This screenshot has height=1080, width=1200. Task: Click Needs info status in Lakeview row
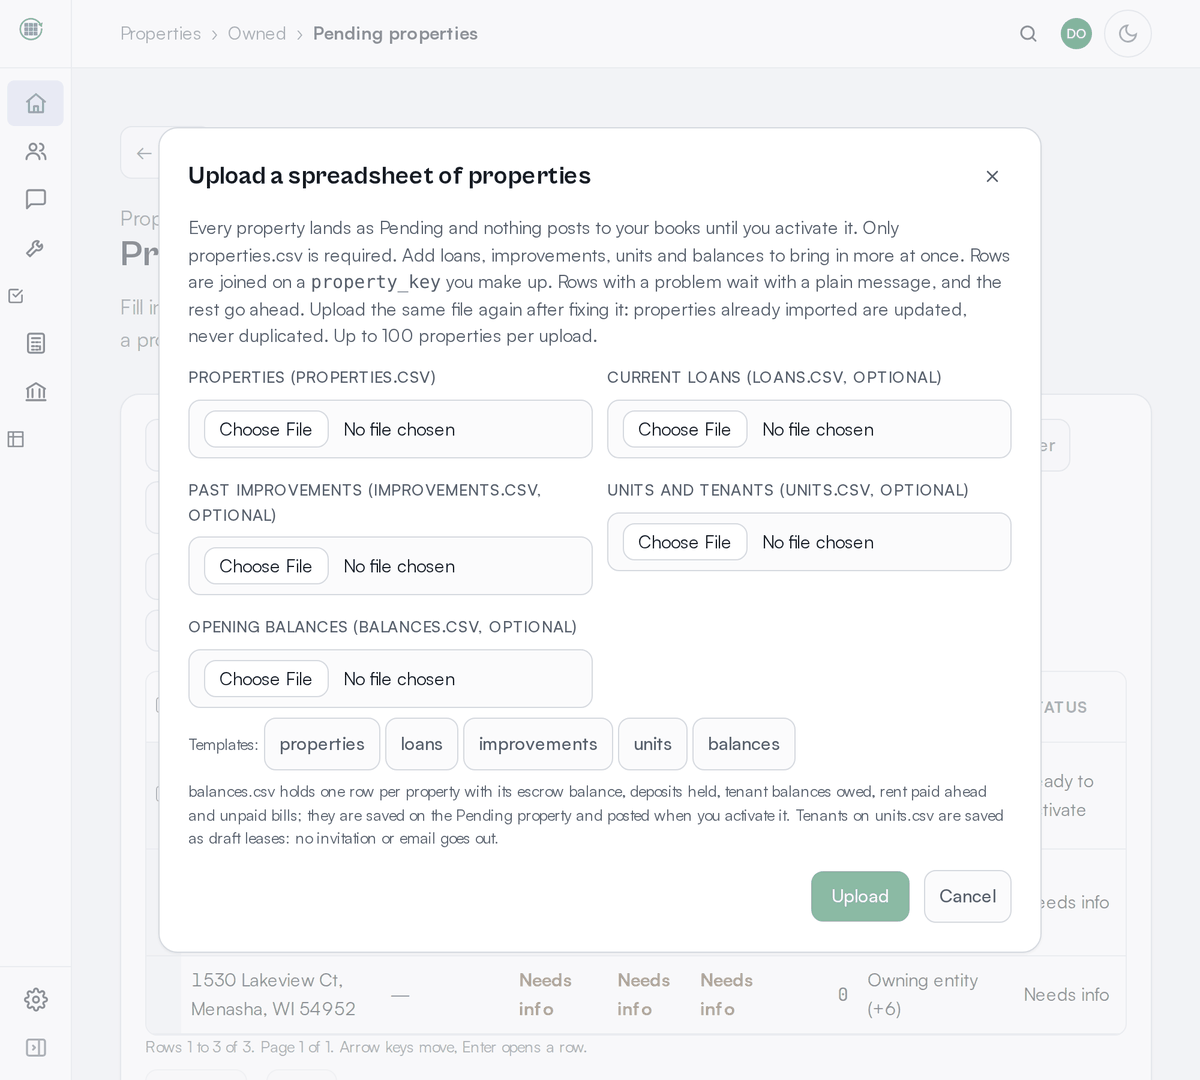pos(1066,994)
